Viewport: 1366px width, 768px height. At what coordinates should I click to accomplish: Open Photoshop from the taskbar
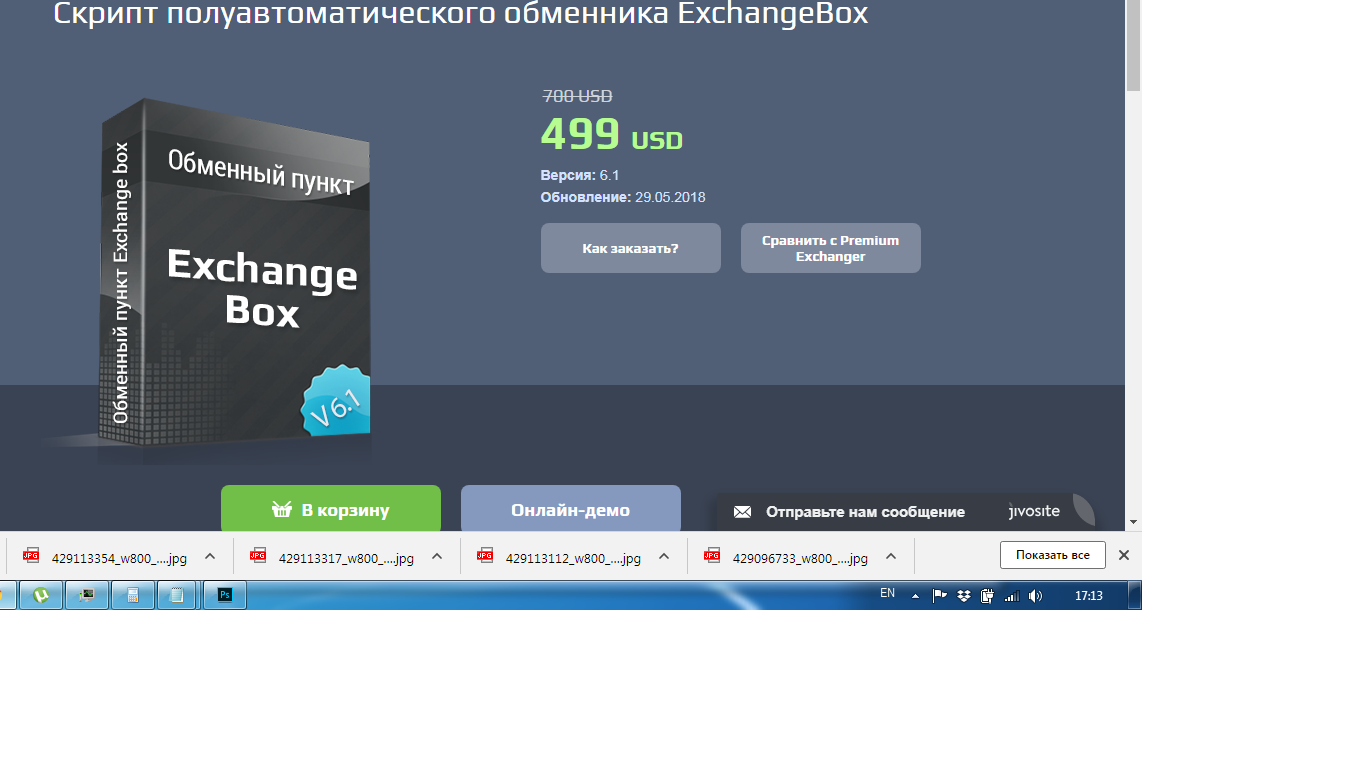(x=225, y=595)
